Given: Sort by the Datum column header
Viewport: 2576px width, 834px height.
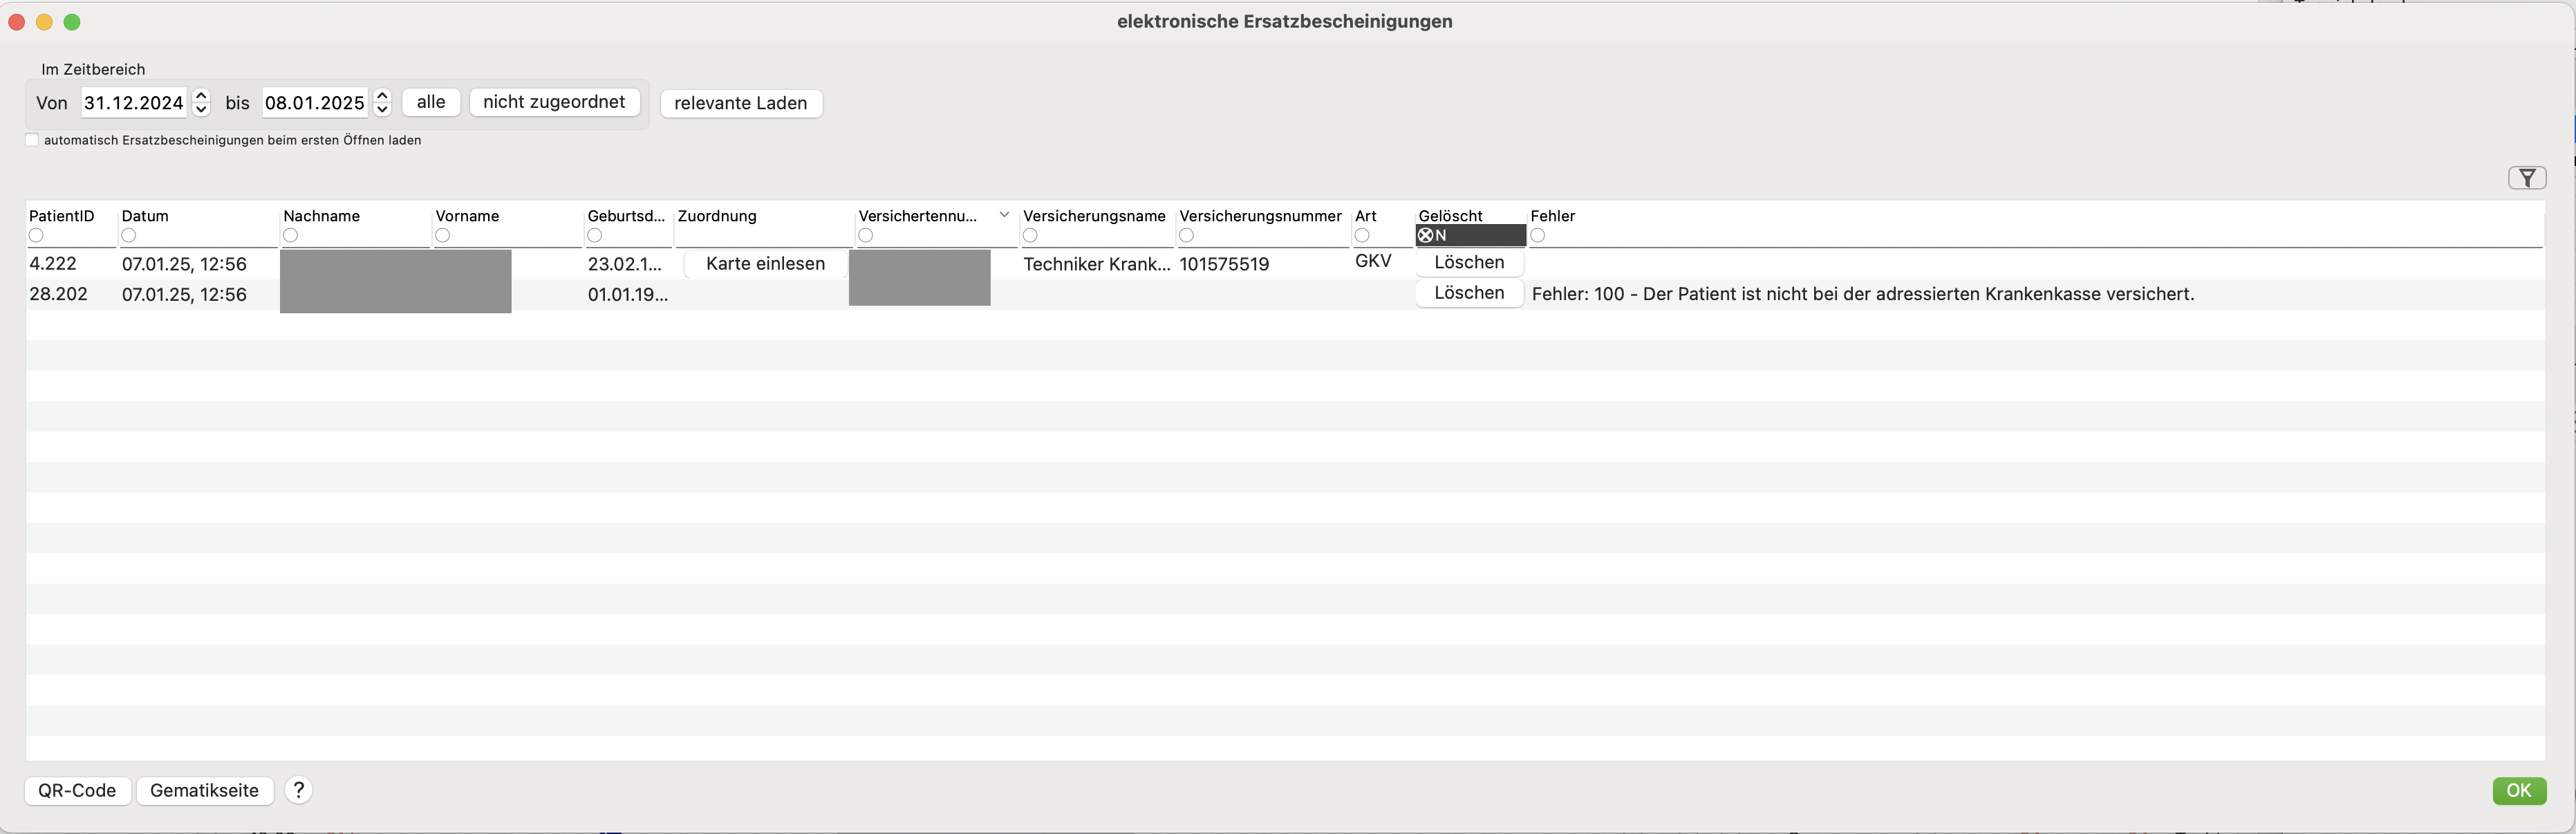Looking at the screenshot, I should (x=145, y=216).
